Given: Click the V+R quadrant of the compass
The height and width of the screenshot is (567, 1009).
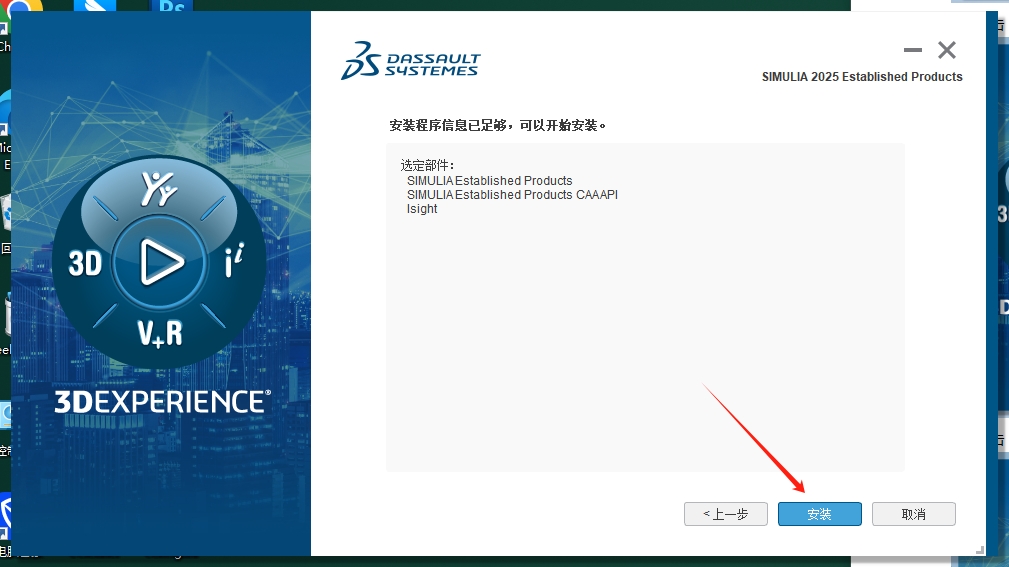Looking at the screenshot, I should 160,332.
